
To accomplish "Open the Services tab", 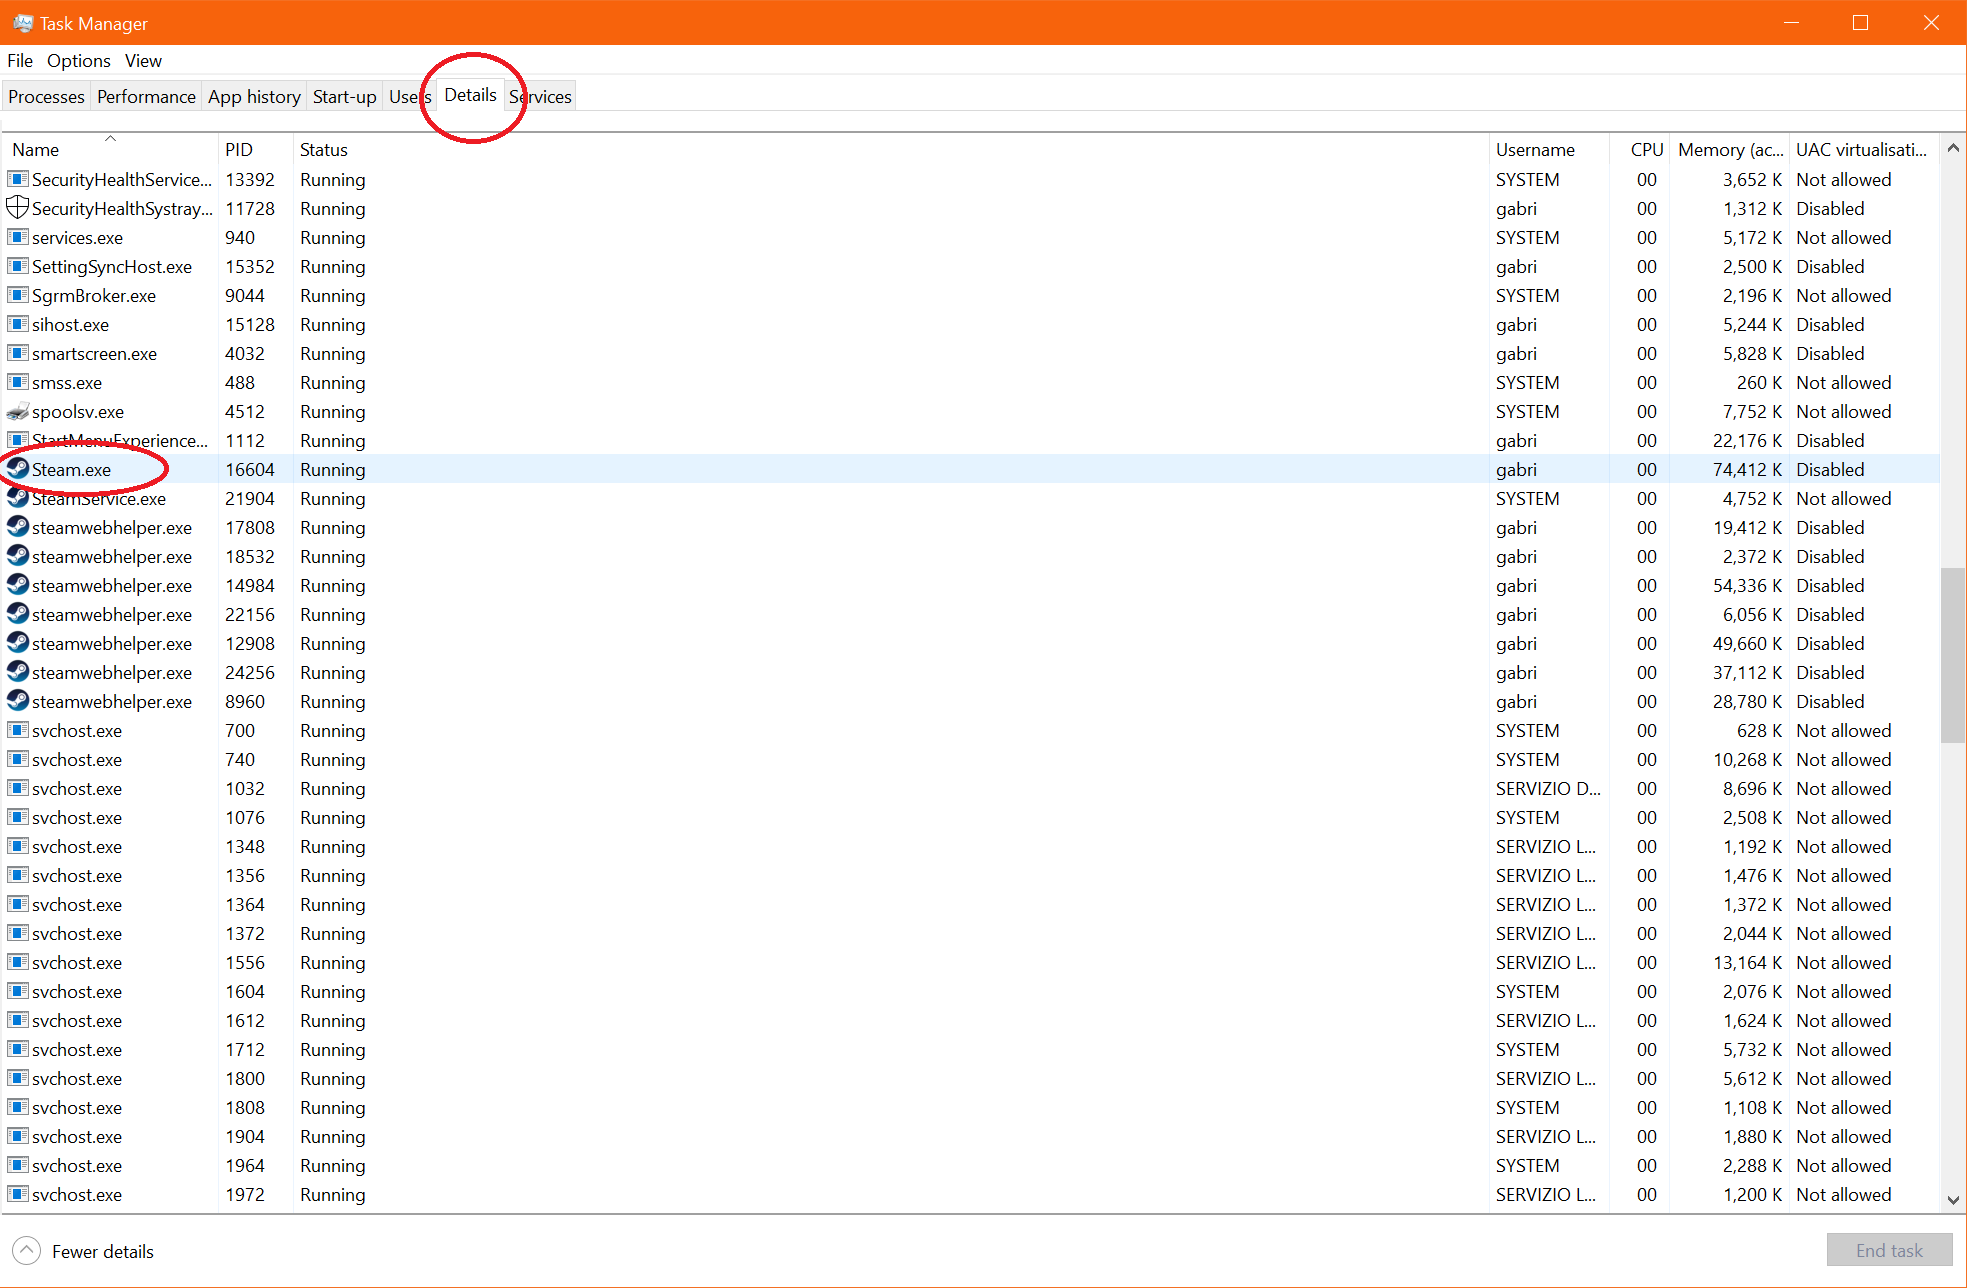I will tap(541, 97).
